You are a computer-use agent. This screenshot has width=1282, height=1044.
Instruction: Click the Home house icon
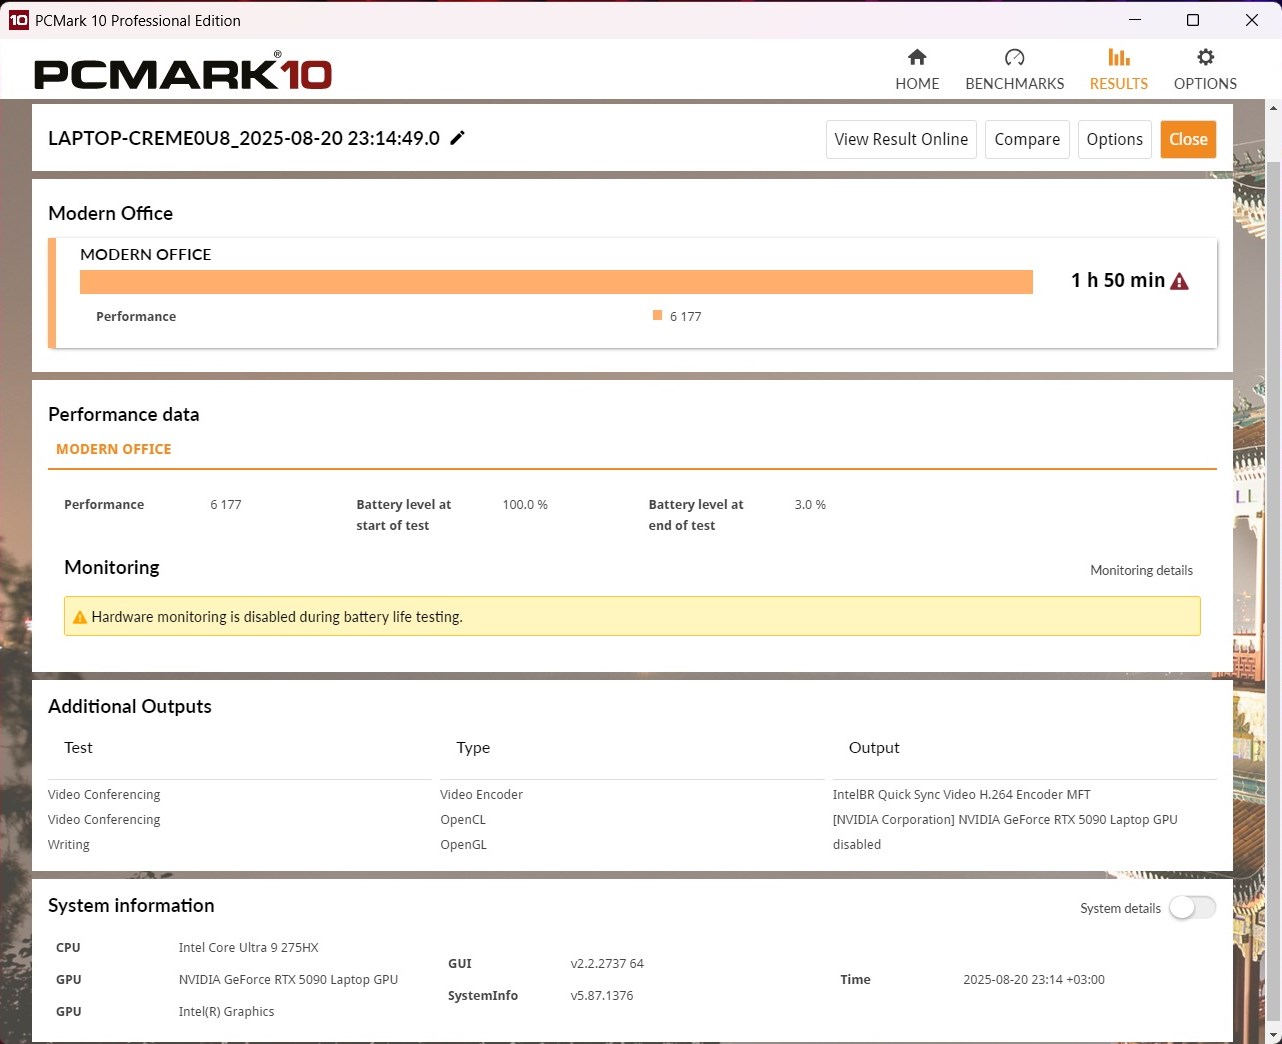pos(917,58)
